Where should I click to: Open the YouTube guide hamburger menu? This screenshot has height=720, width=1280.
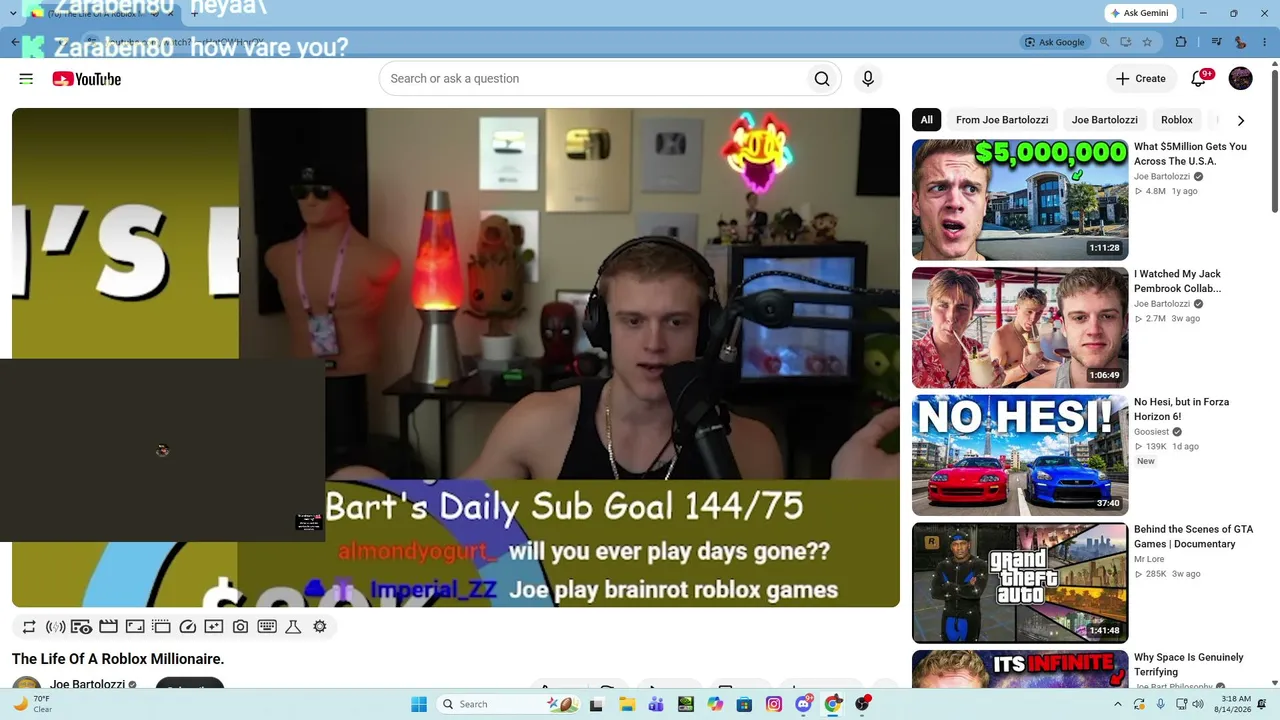point(26,79)
